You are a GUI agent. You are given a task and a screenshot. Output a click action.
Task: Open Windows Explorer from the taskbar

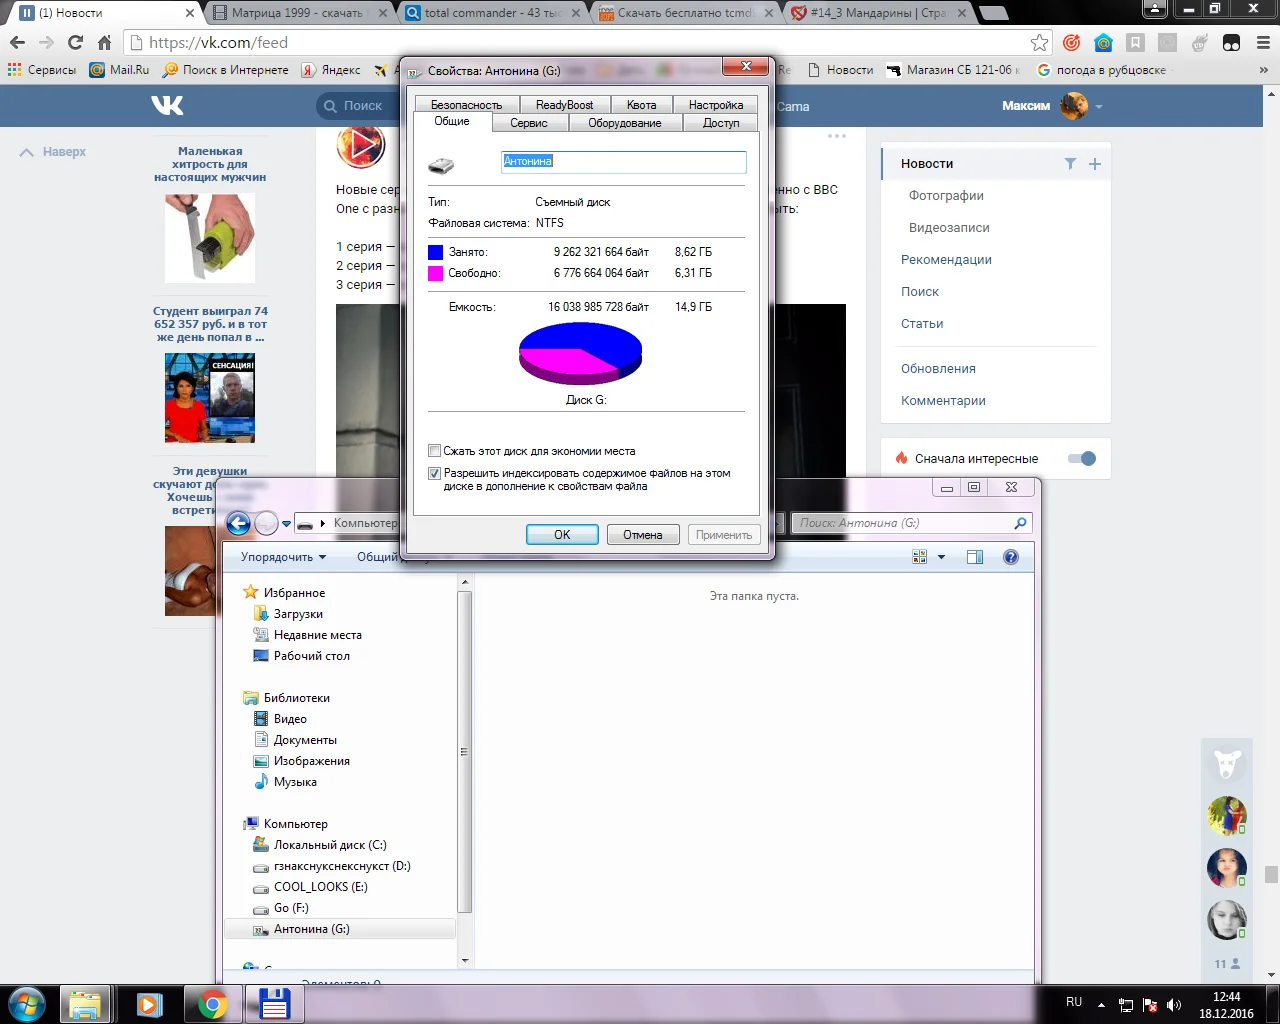(85, 1004)
